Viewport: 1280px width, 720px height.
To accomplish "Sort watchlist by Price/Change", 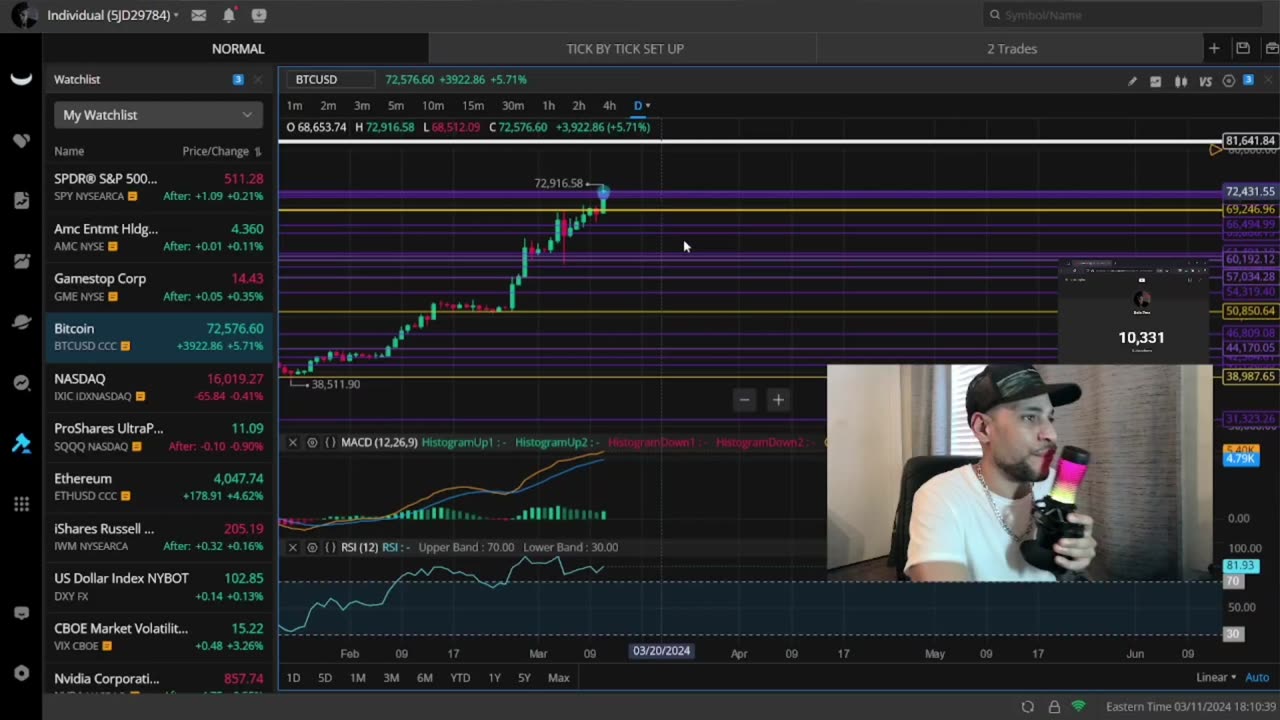I will [x=222, y=151].
